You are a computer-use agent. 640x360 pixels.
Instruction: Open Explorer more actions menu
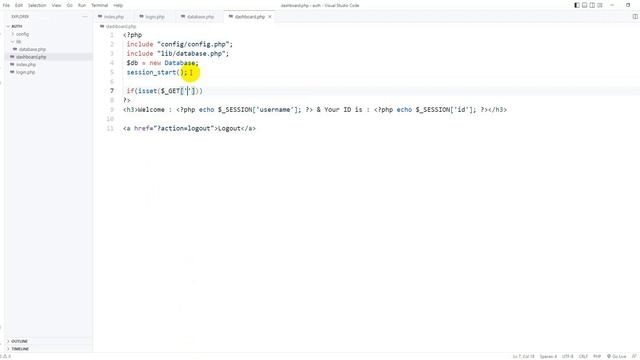click(x=84, y=17)
